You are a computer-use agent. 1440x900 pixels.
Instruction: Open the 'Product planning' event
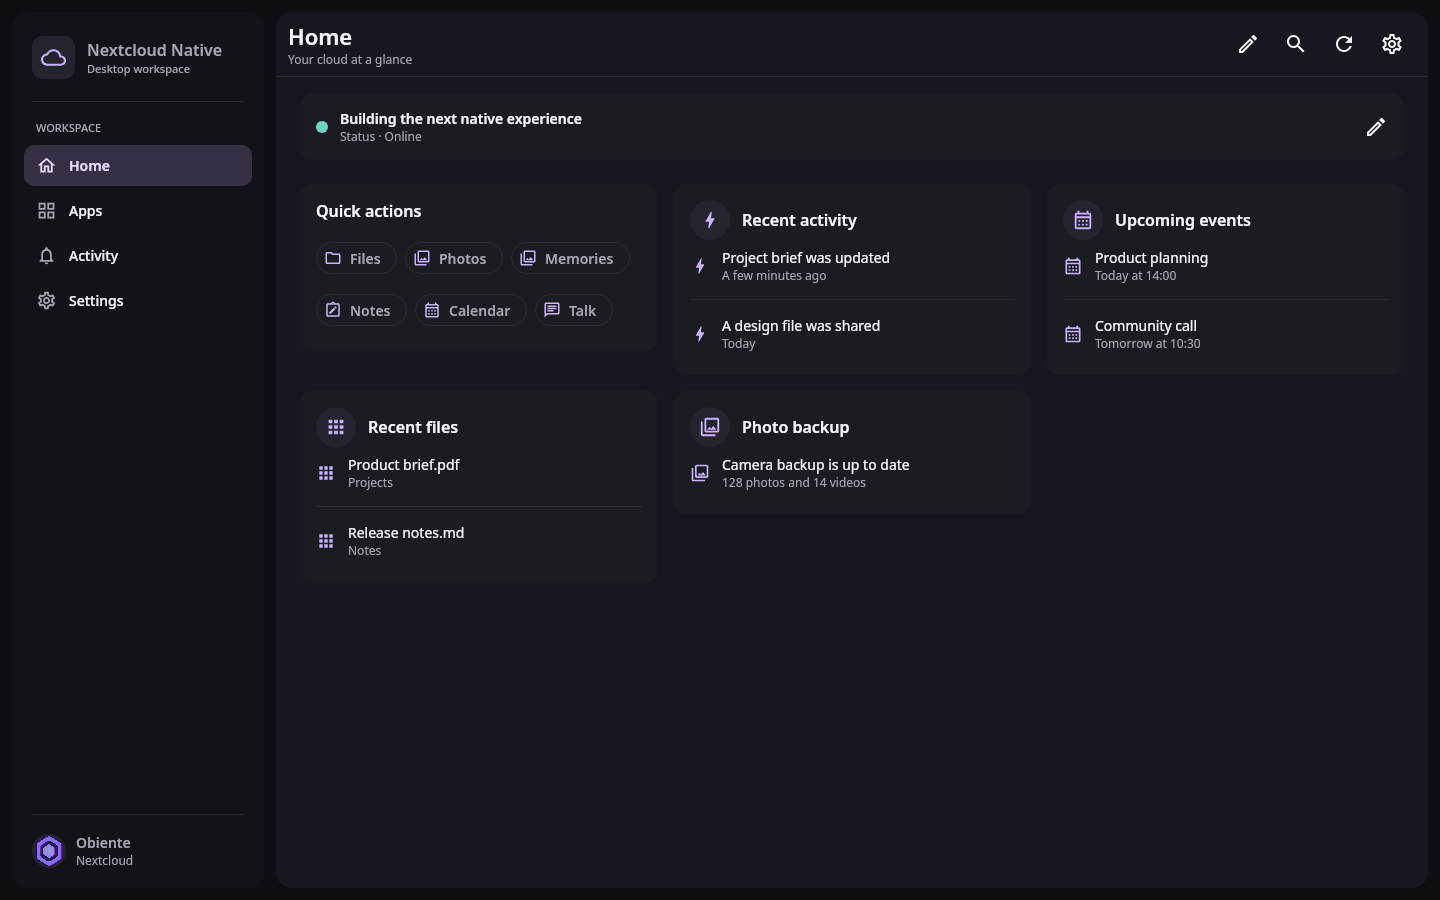click(x=1225, y=266)
